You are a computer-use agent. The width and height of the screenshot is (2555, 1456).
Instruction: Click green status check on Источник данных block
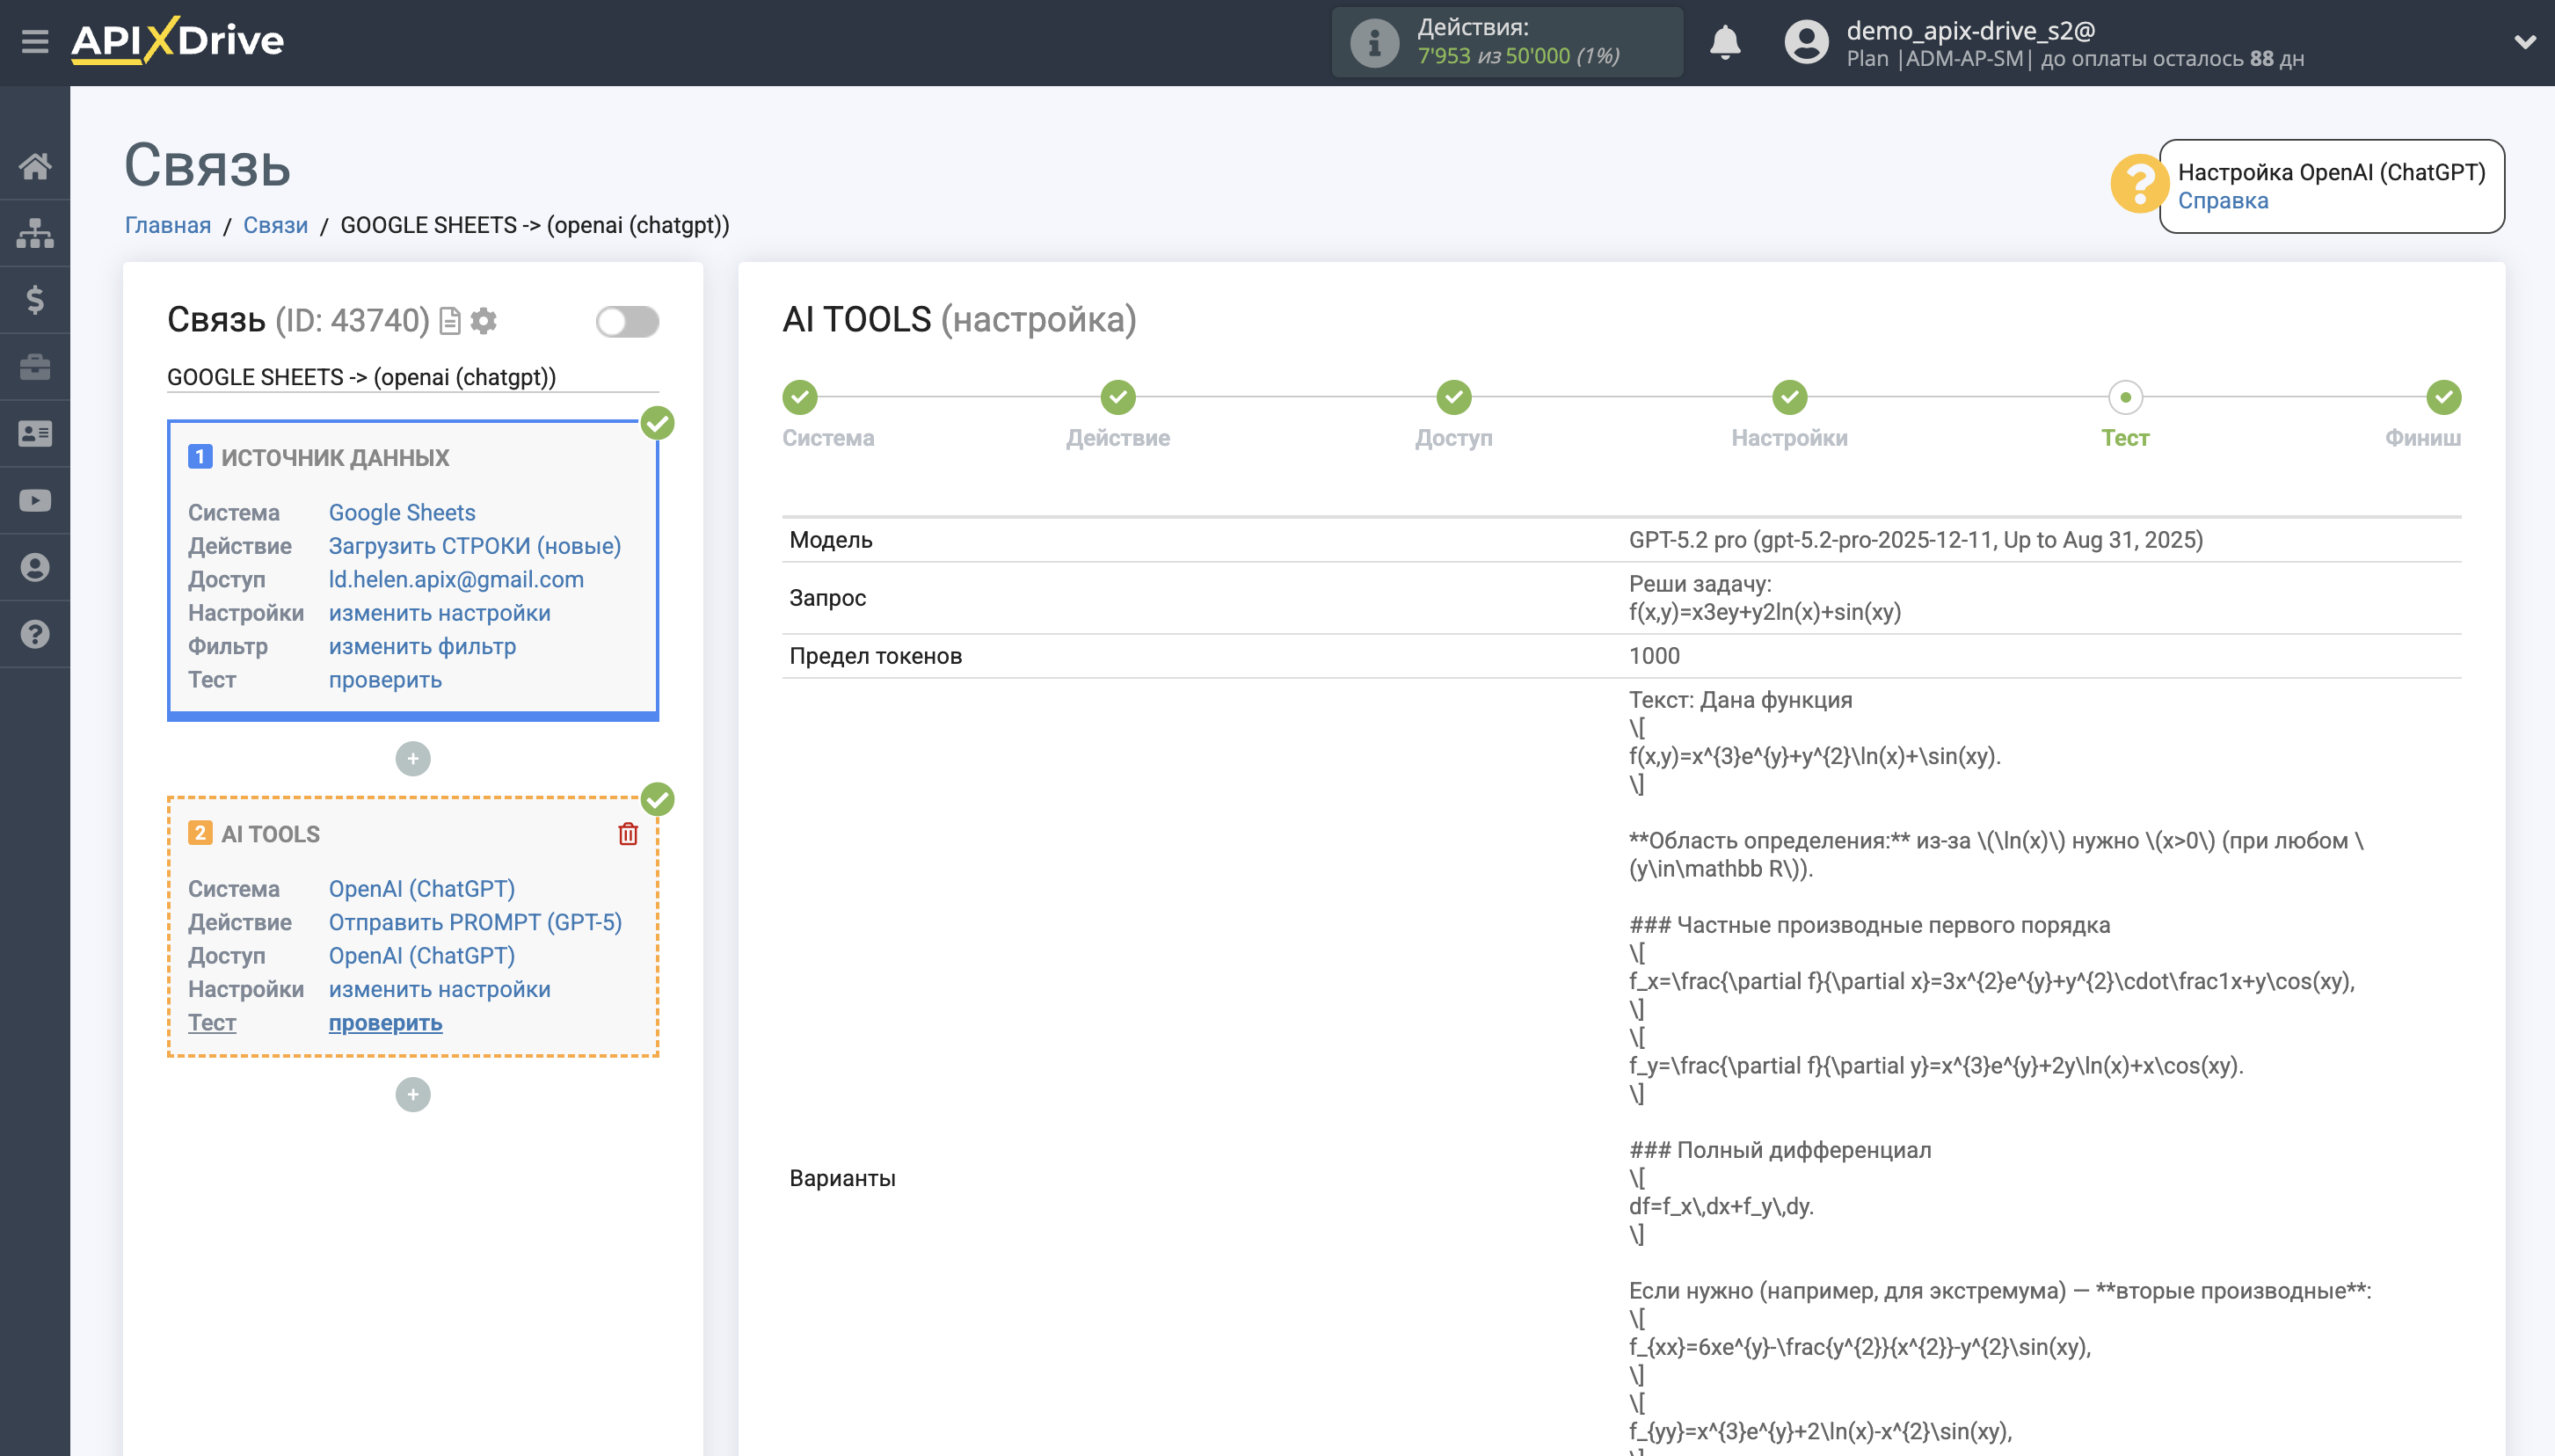point(657,425)
